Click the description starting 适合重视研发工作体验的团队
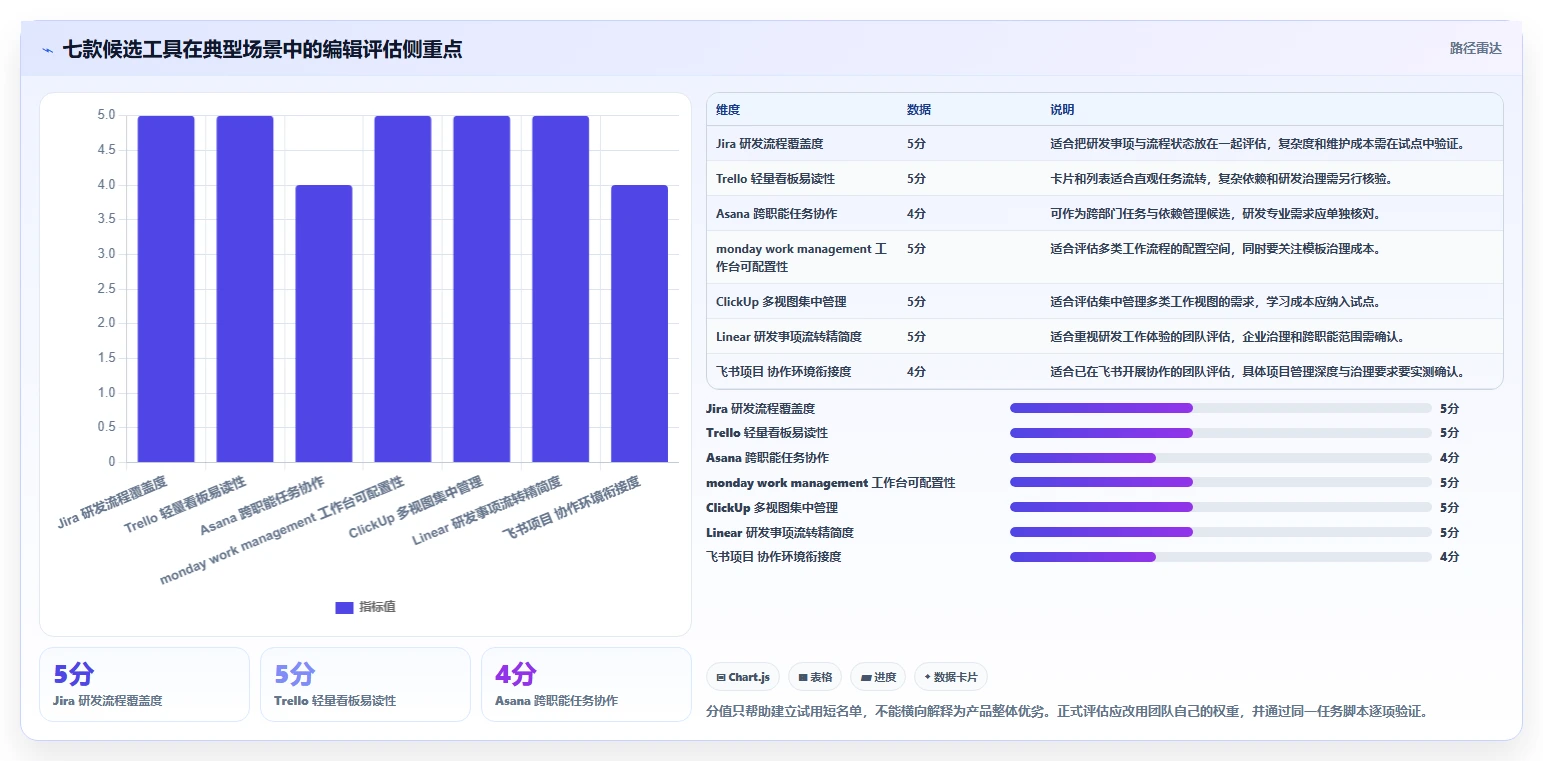Viewport: 1543px width, 761px height. pyautogui.click(x=1228, y=337)
